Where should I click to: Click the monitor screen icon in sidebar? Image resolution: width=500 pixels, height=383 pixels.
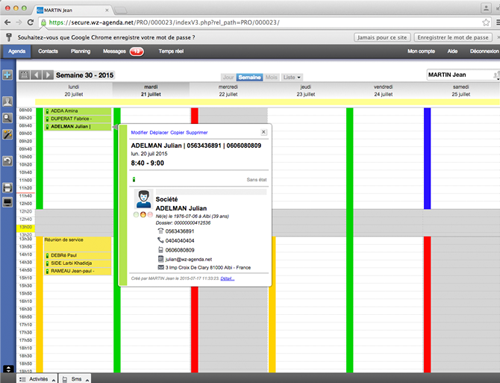pyautogui.click(x=7, y=202)
